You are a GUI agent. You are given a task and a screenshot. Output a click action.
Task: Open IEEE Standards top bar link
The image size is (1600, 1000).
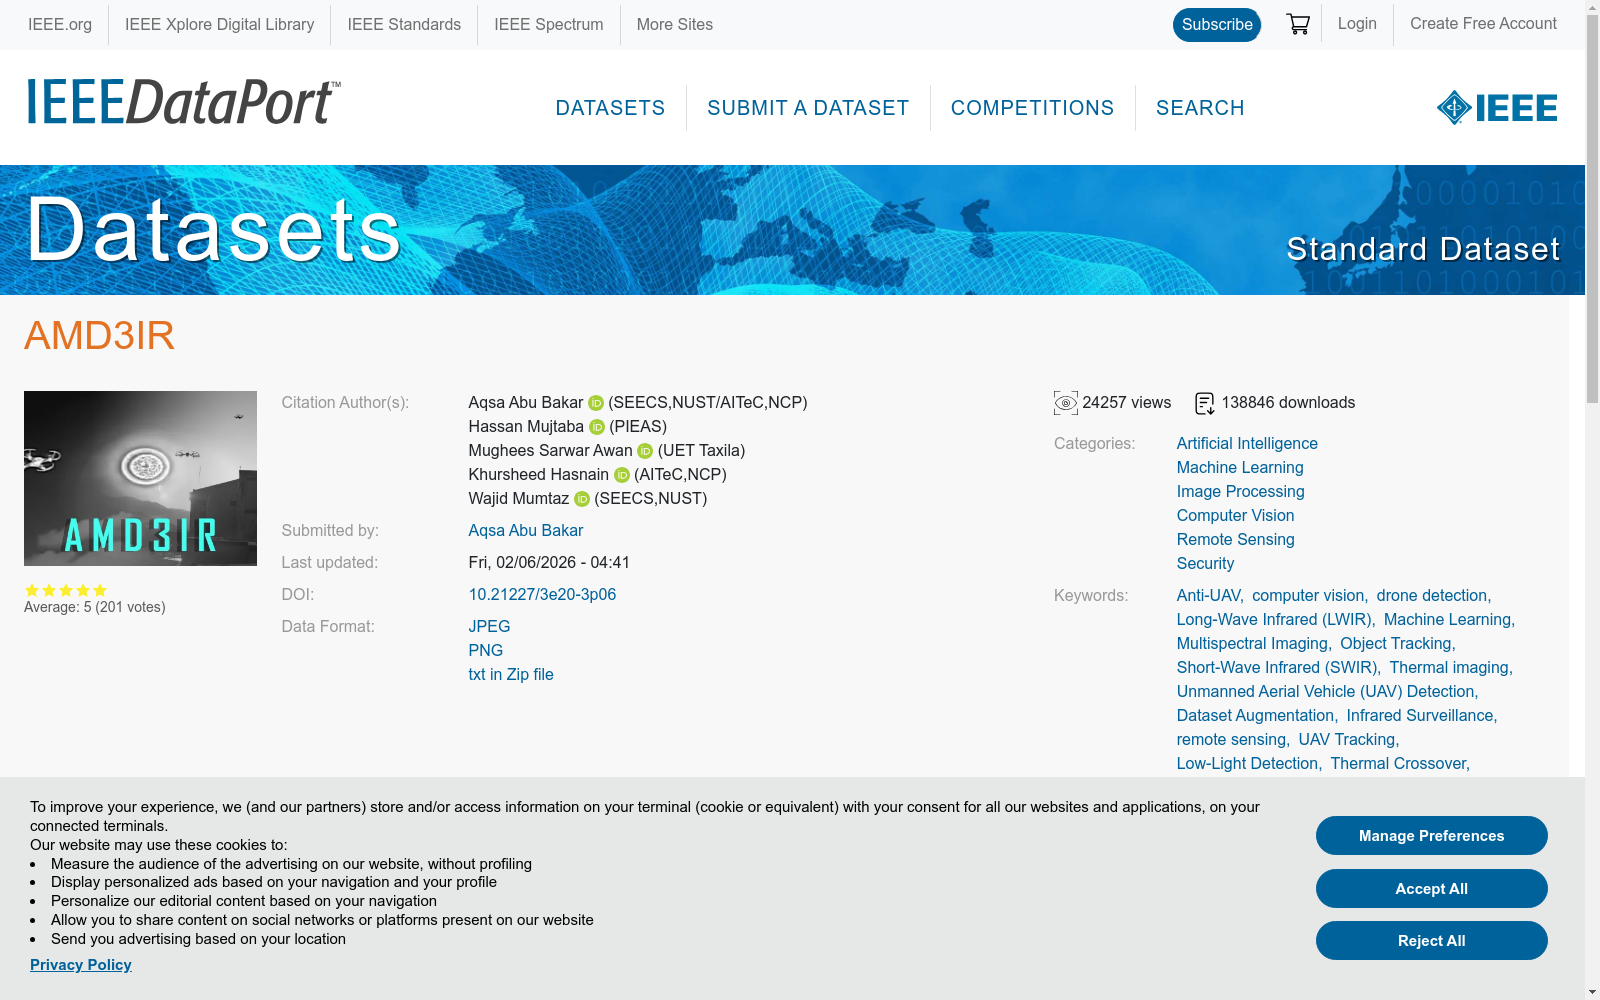tap(404, 24)
